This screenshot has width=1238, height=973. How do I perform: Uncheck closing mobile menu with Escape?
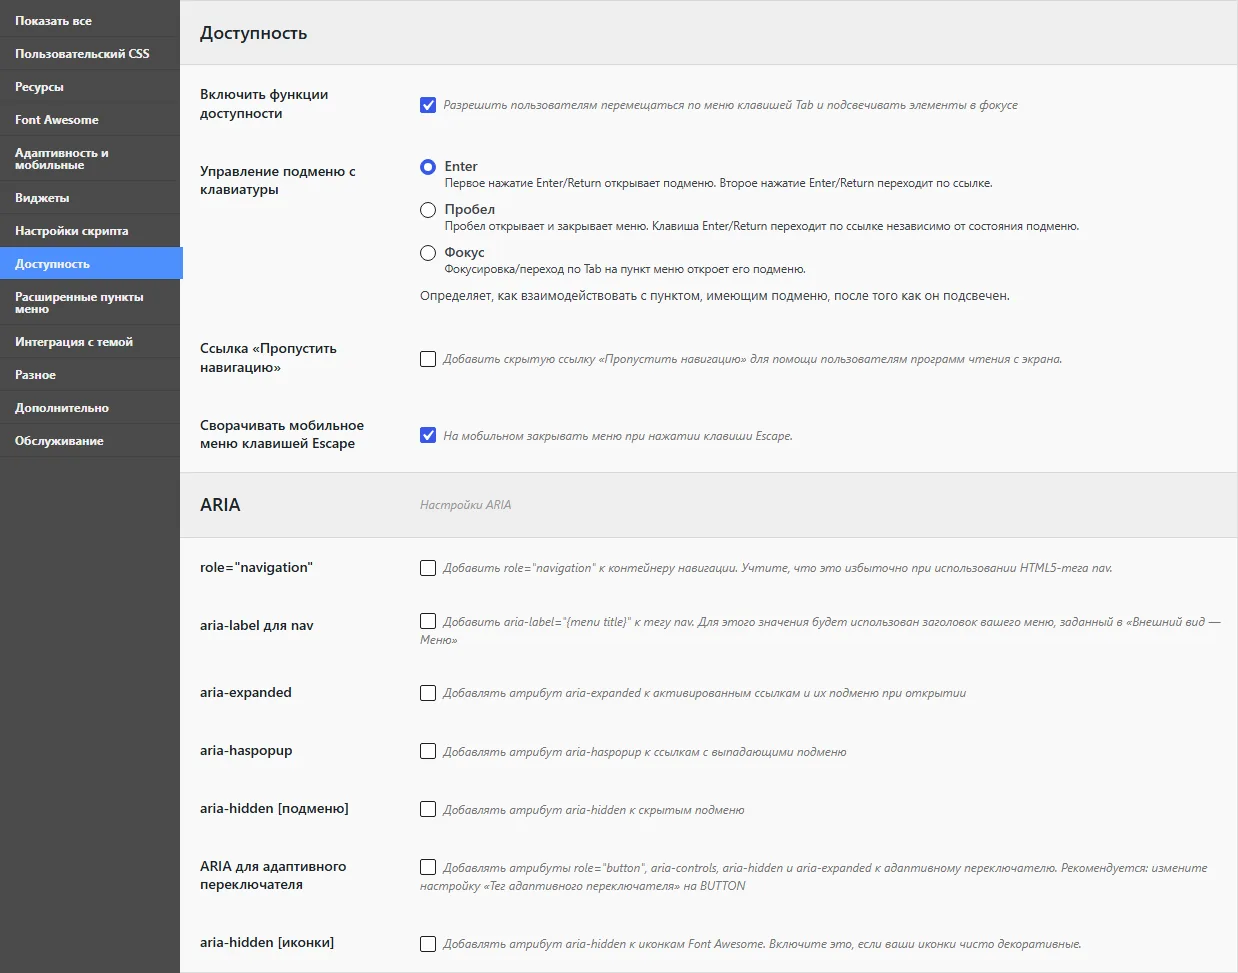(x=428, y=435)
